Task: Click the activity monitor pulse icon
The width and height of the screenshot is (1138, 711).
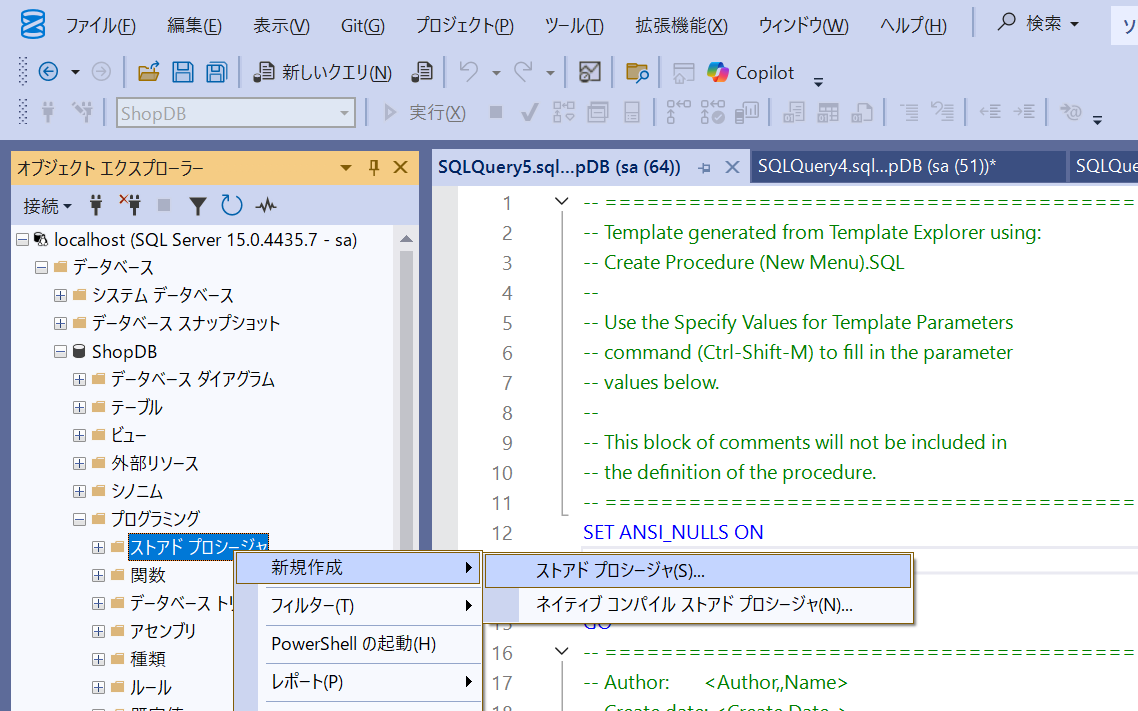Action: pyautogui.click(x=266, y=206)
